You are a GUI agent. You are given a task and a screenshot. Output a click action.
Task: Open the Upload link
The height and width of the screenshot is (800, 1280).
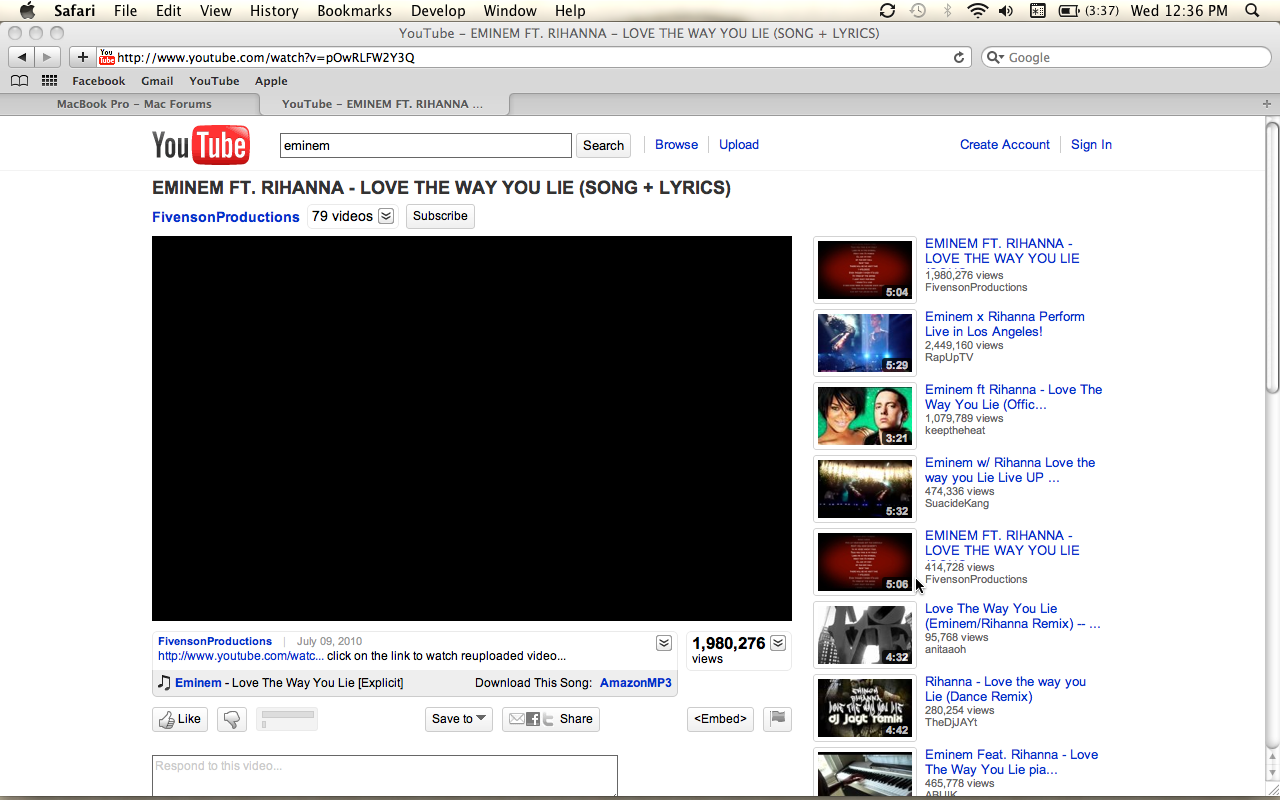pyautogui.click(x=739, y=145)
